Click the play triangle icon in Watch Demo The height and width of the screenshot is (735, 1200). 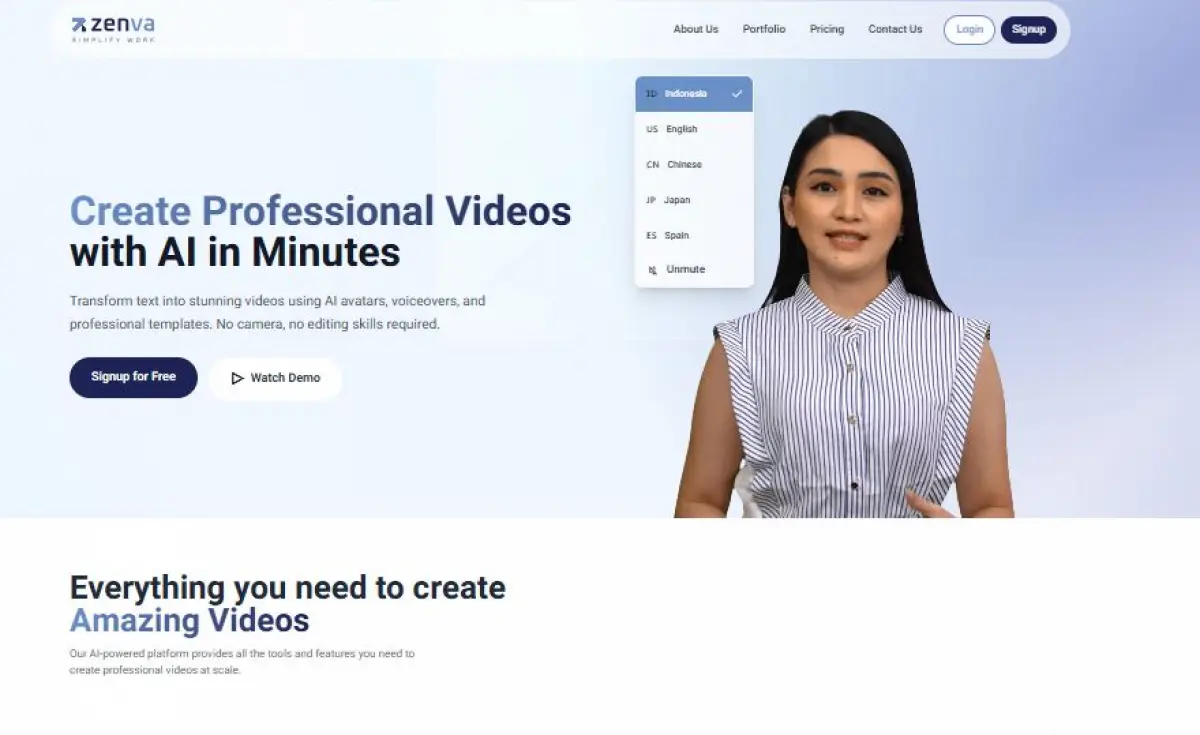click(x=237, y=378)
